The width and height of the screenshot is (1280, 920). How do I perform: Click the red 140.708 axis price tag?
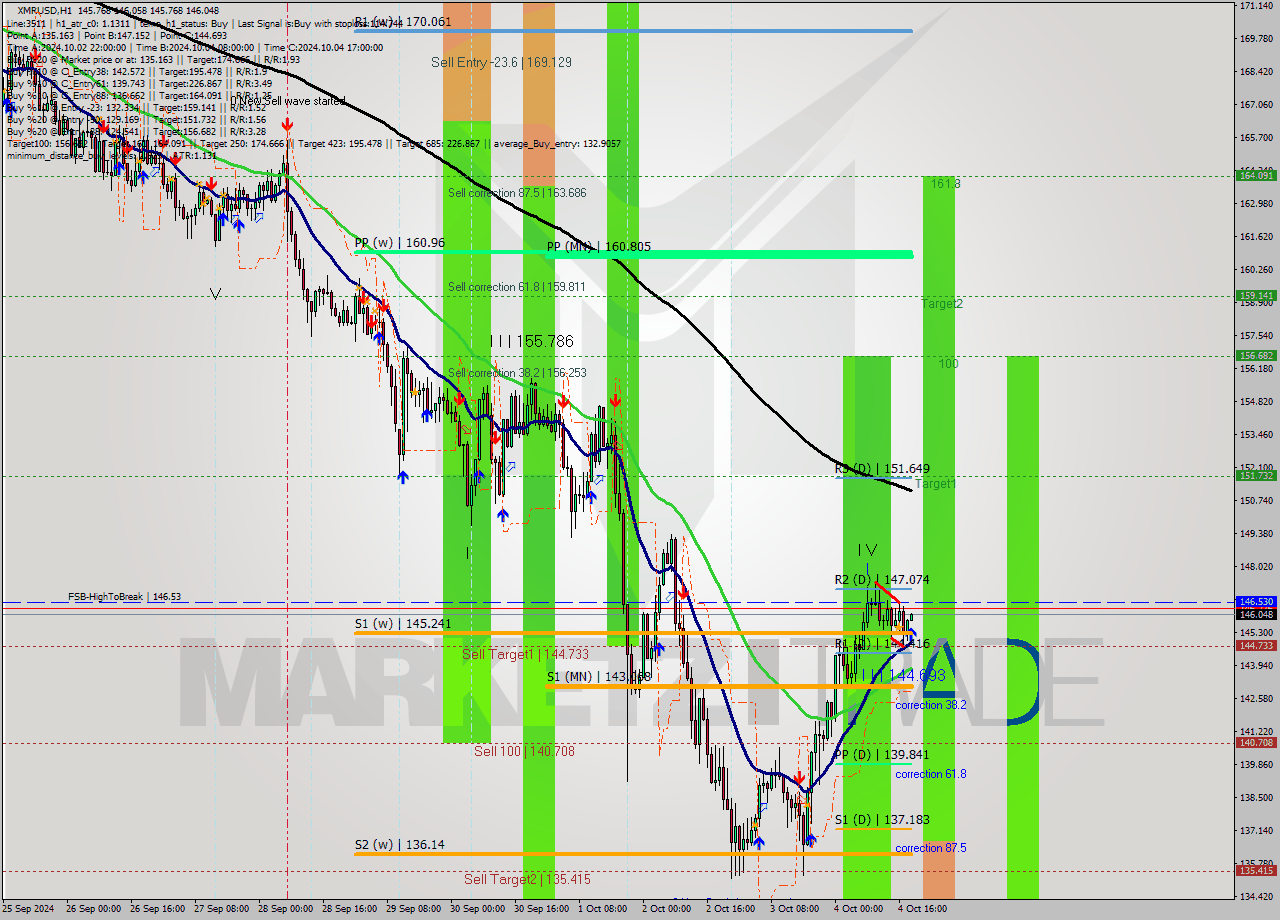(x=1257, y=743)
